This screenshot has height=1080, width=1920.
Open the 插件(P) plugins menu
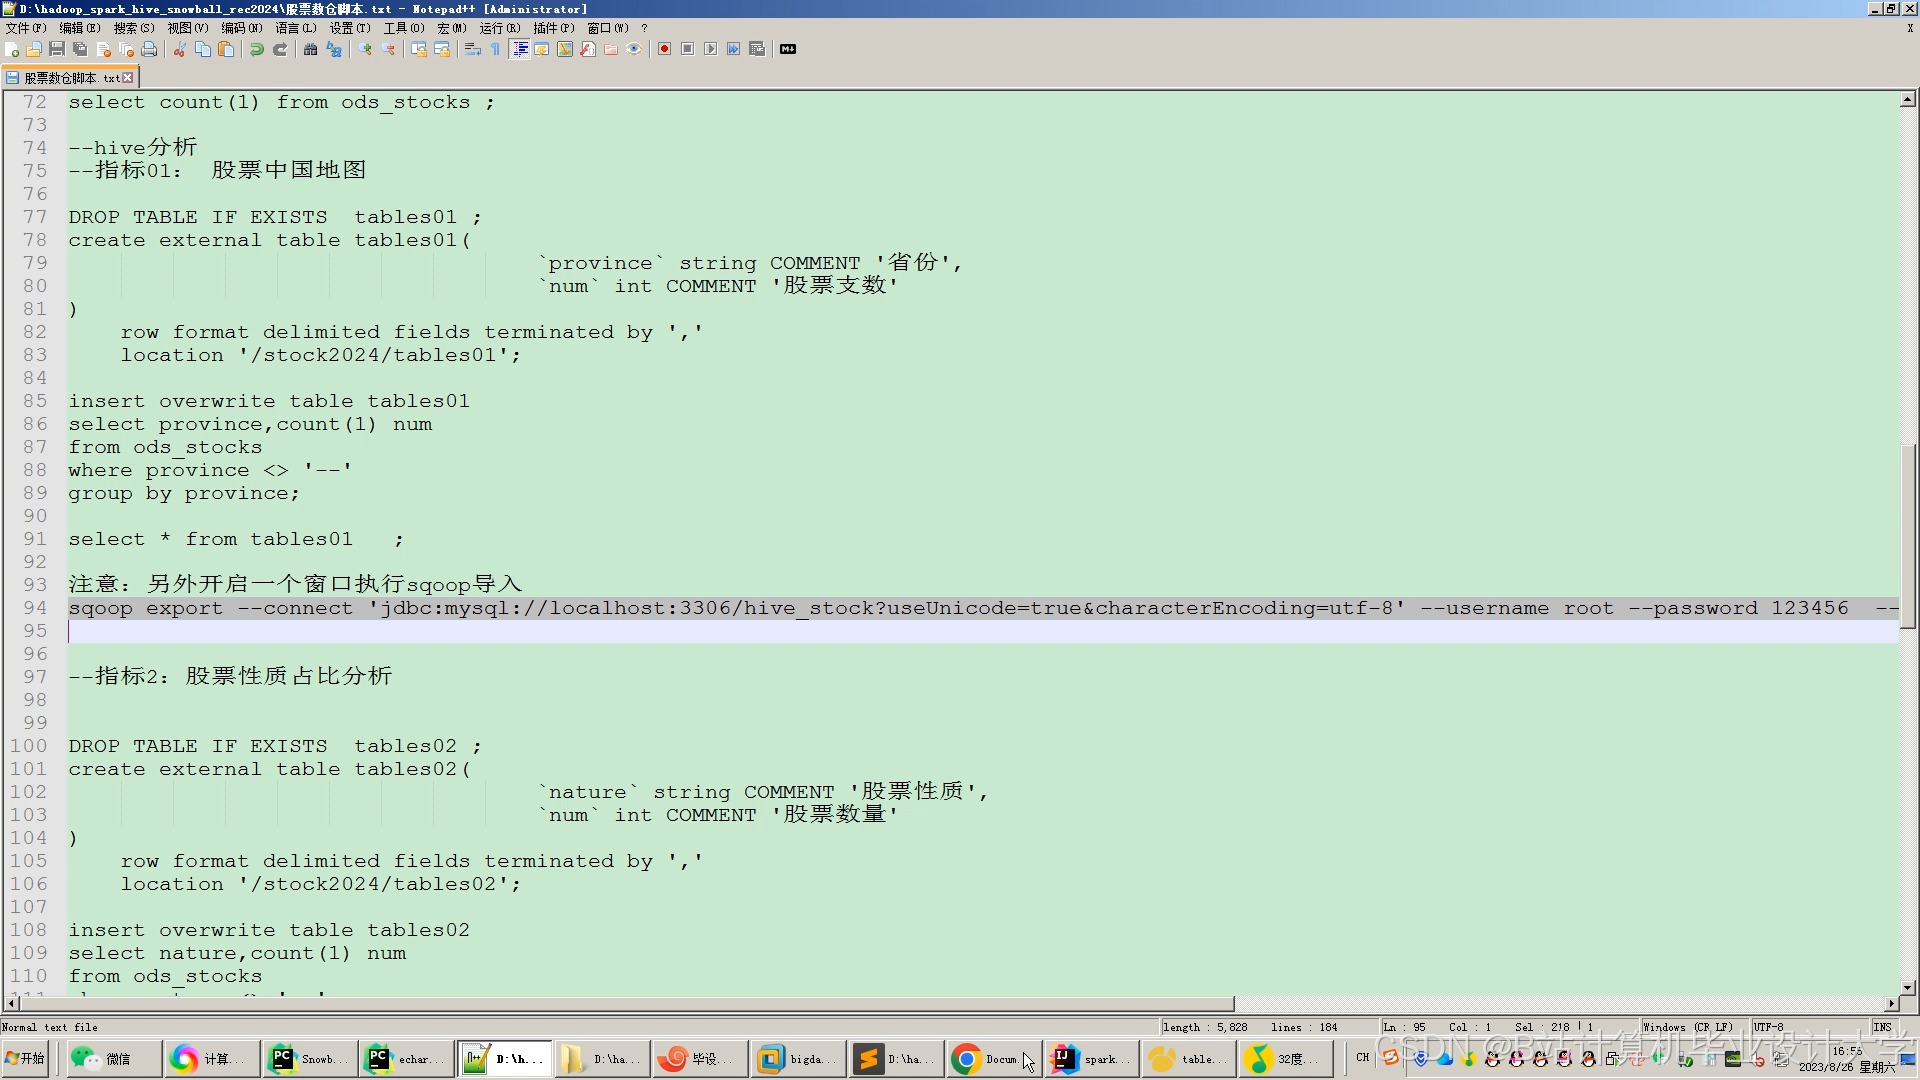553,28
